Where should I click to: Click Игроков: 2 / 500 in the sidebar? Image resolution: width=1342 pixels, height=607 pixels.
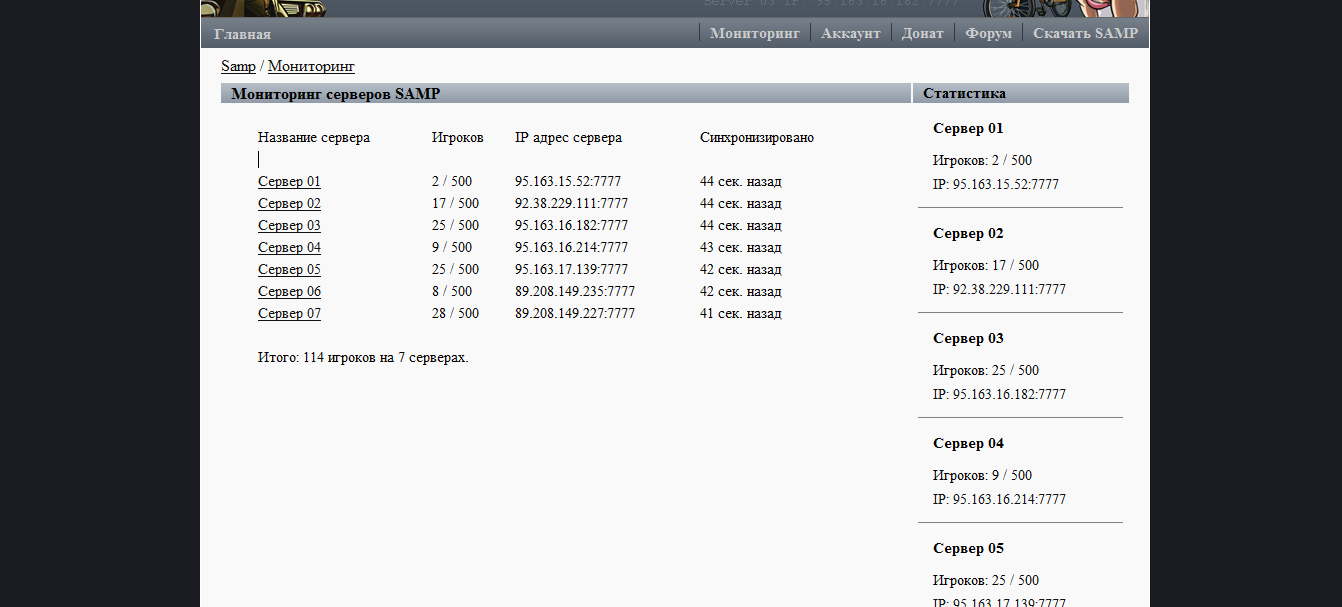pos(982,161)
